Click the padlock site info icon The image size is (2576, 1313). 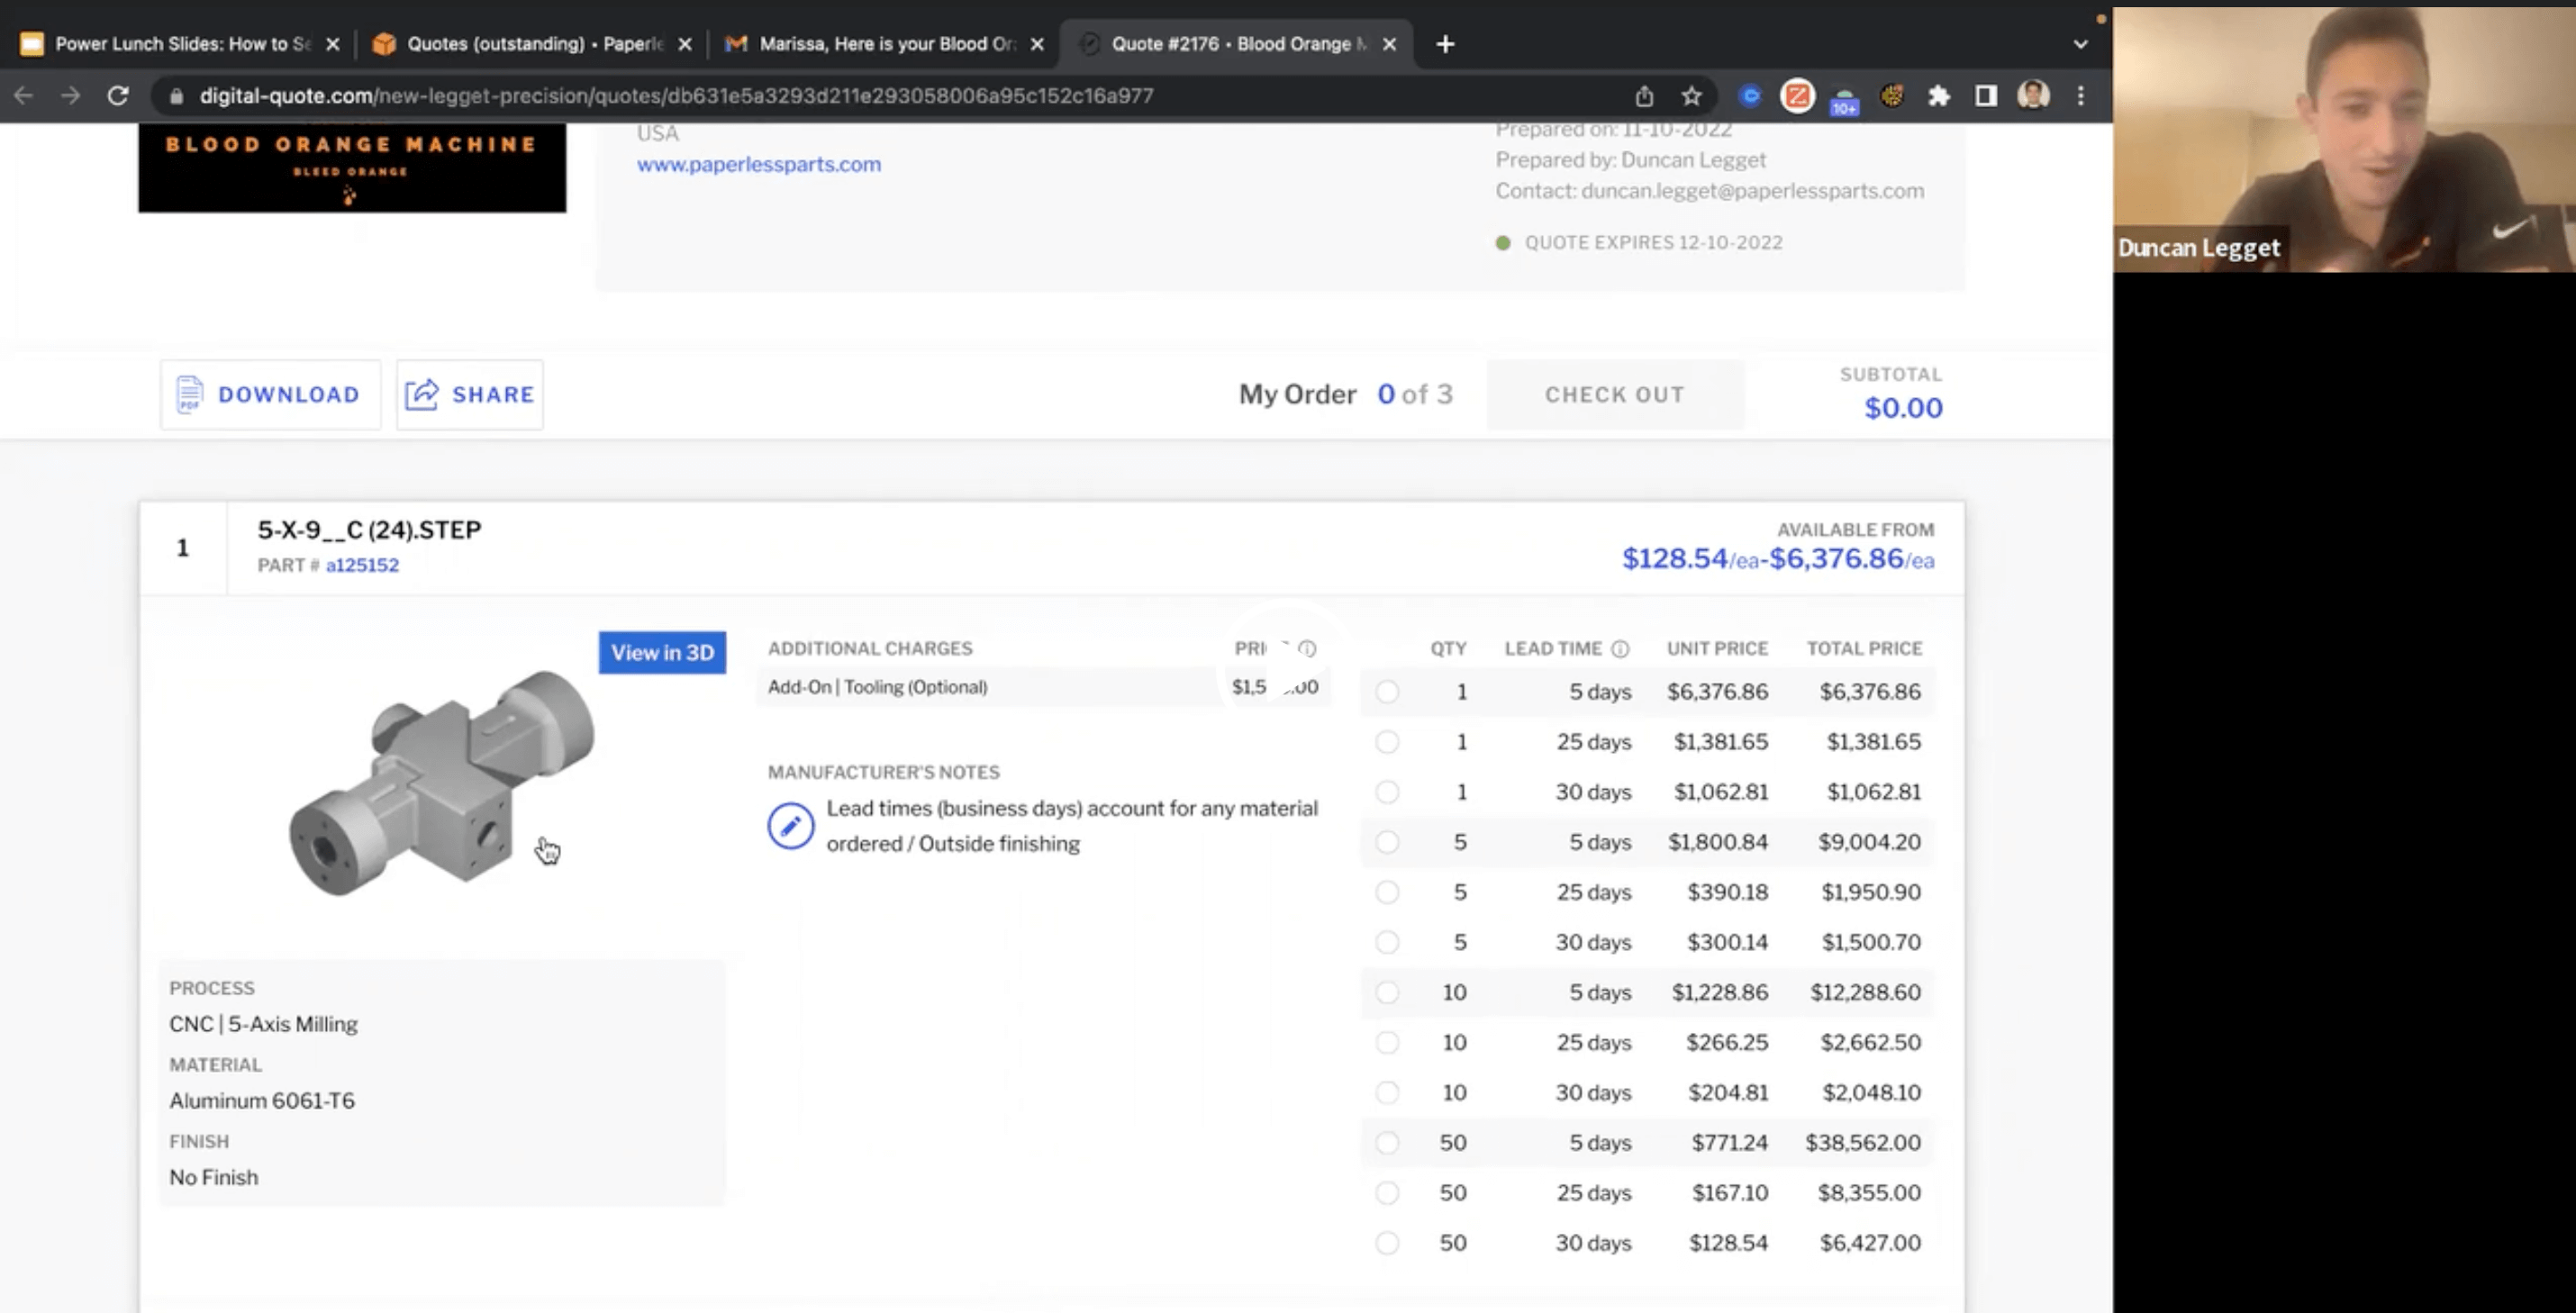pos(177,96)
